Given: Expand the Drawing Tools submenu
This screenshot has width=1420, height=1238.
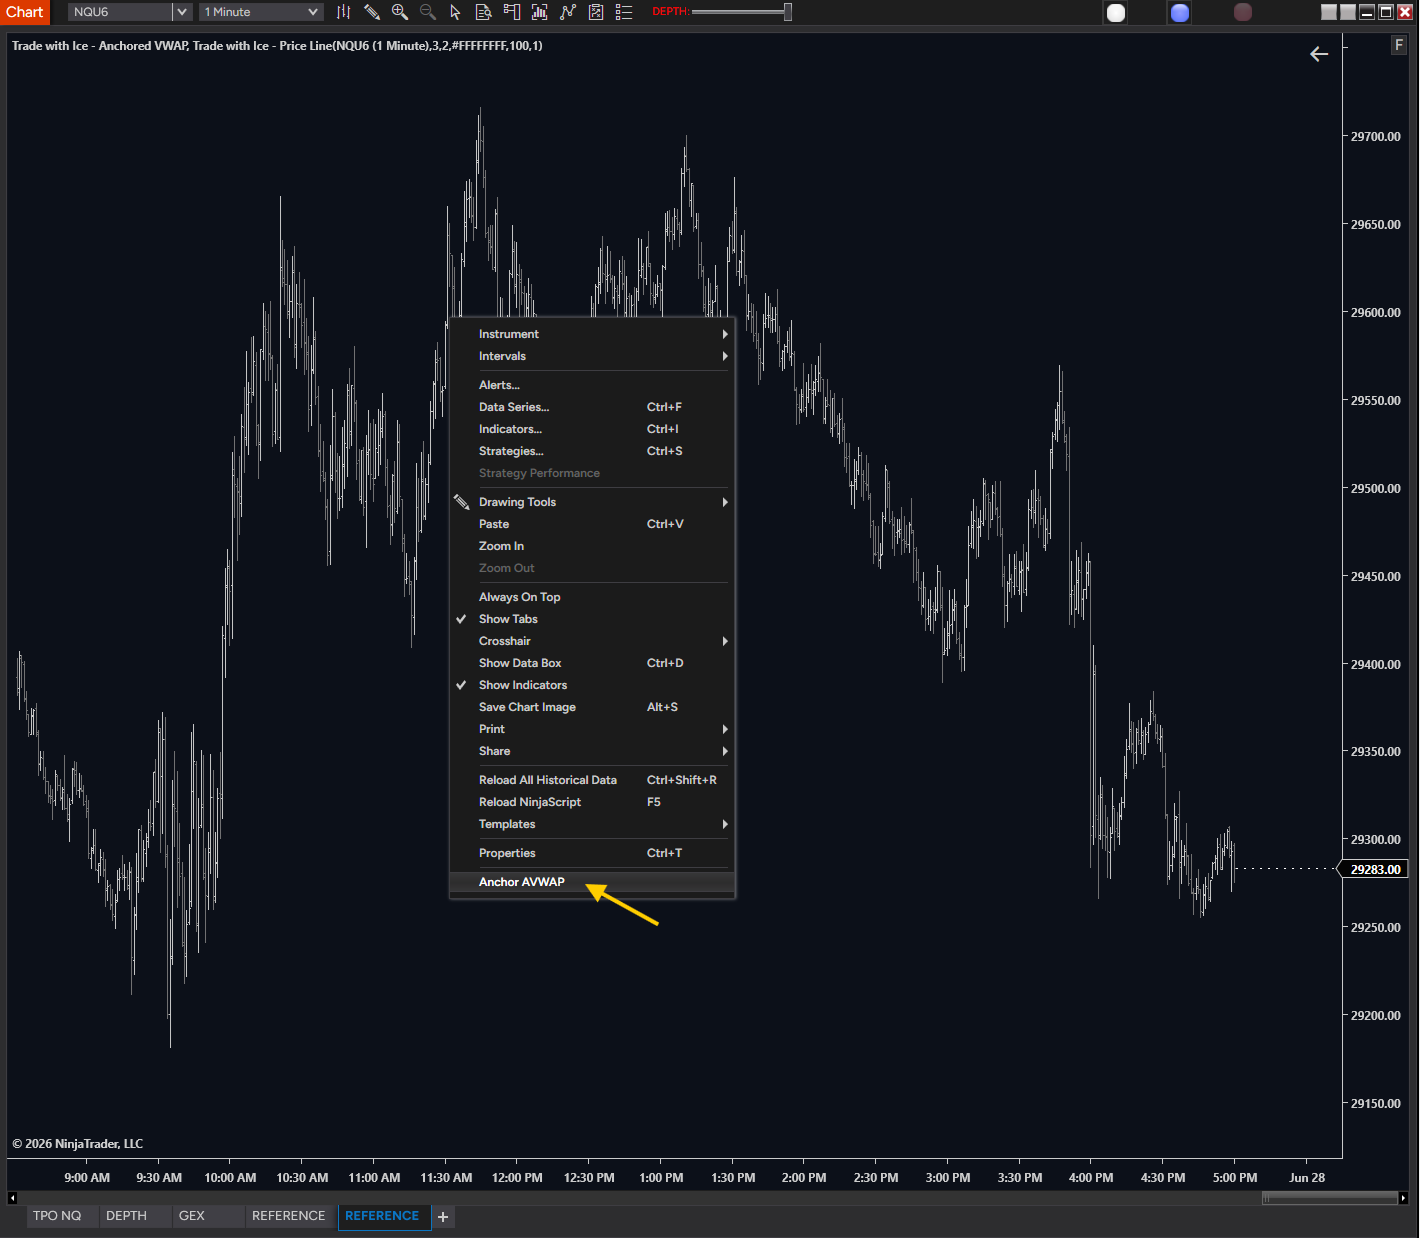Looking at the screenshot, I should (592, 502).
